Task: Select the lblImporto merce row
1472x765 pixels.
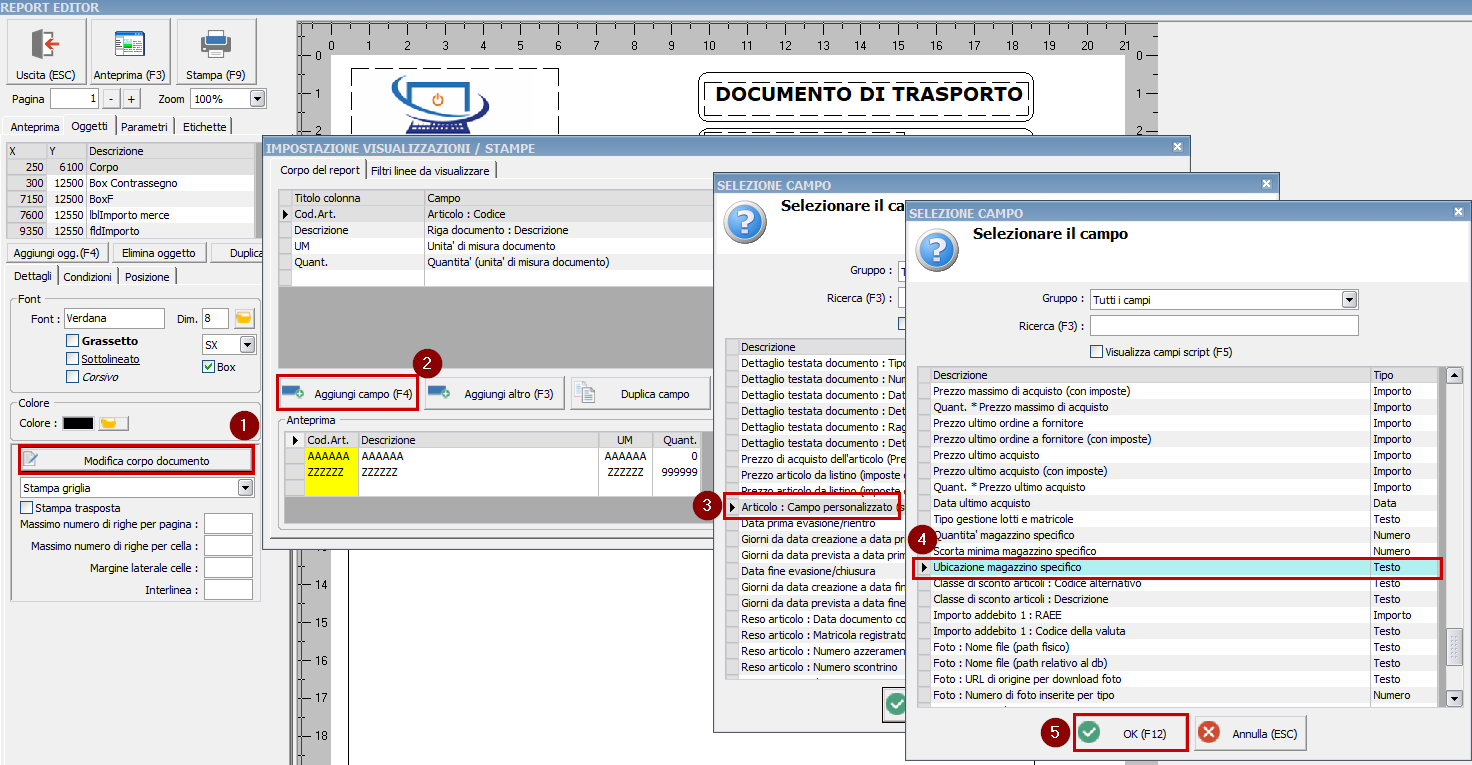Action: (x=130, y=215)
